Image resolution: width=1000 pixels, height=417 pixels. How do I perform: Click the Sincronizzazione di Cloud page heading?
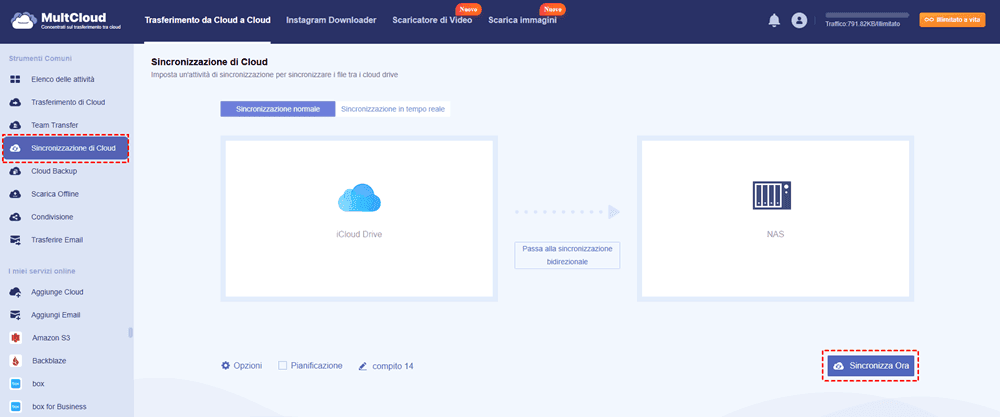(x=209, y=62)
